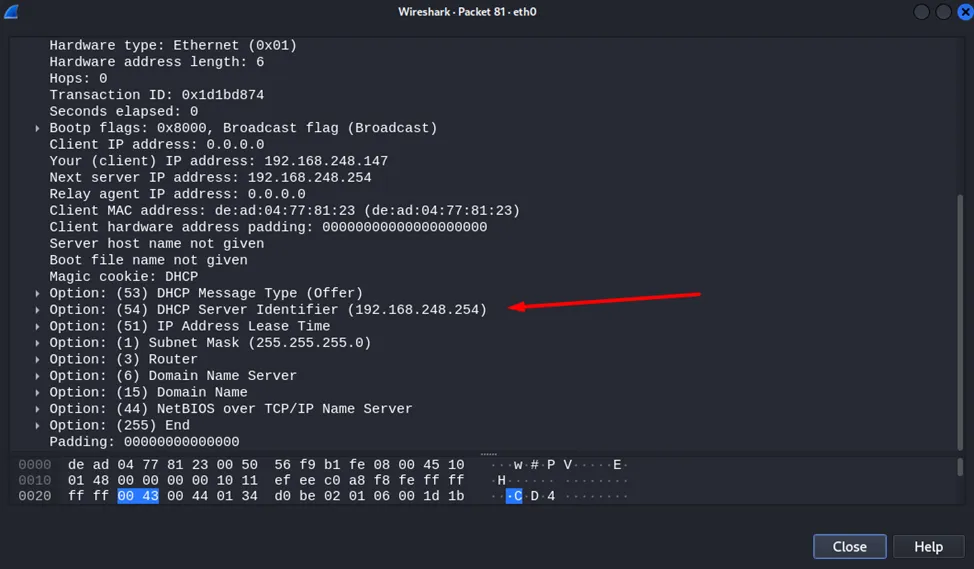Click the vertical scrollbar of packet details
Viewport: 974px width, 569px height.
click(961, 300)
